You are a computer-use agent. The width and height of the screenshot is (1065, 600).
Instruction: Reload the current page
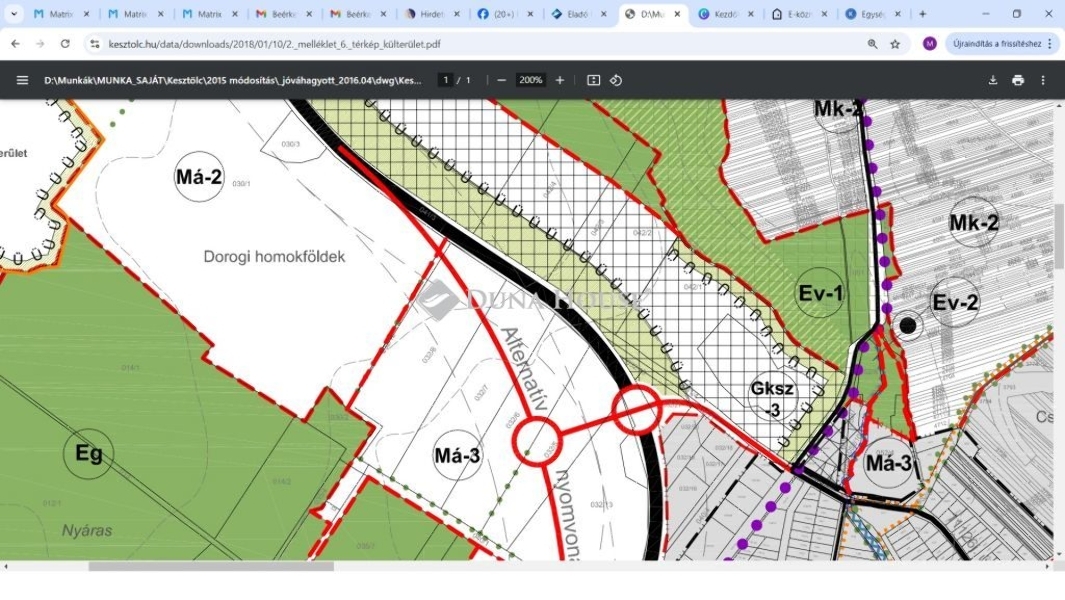point(65,43)
